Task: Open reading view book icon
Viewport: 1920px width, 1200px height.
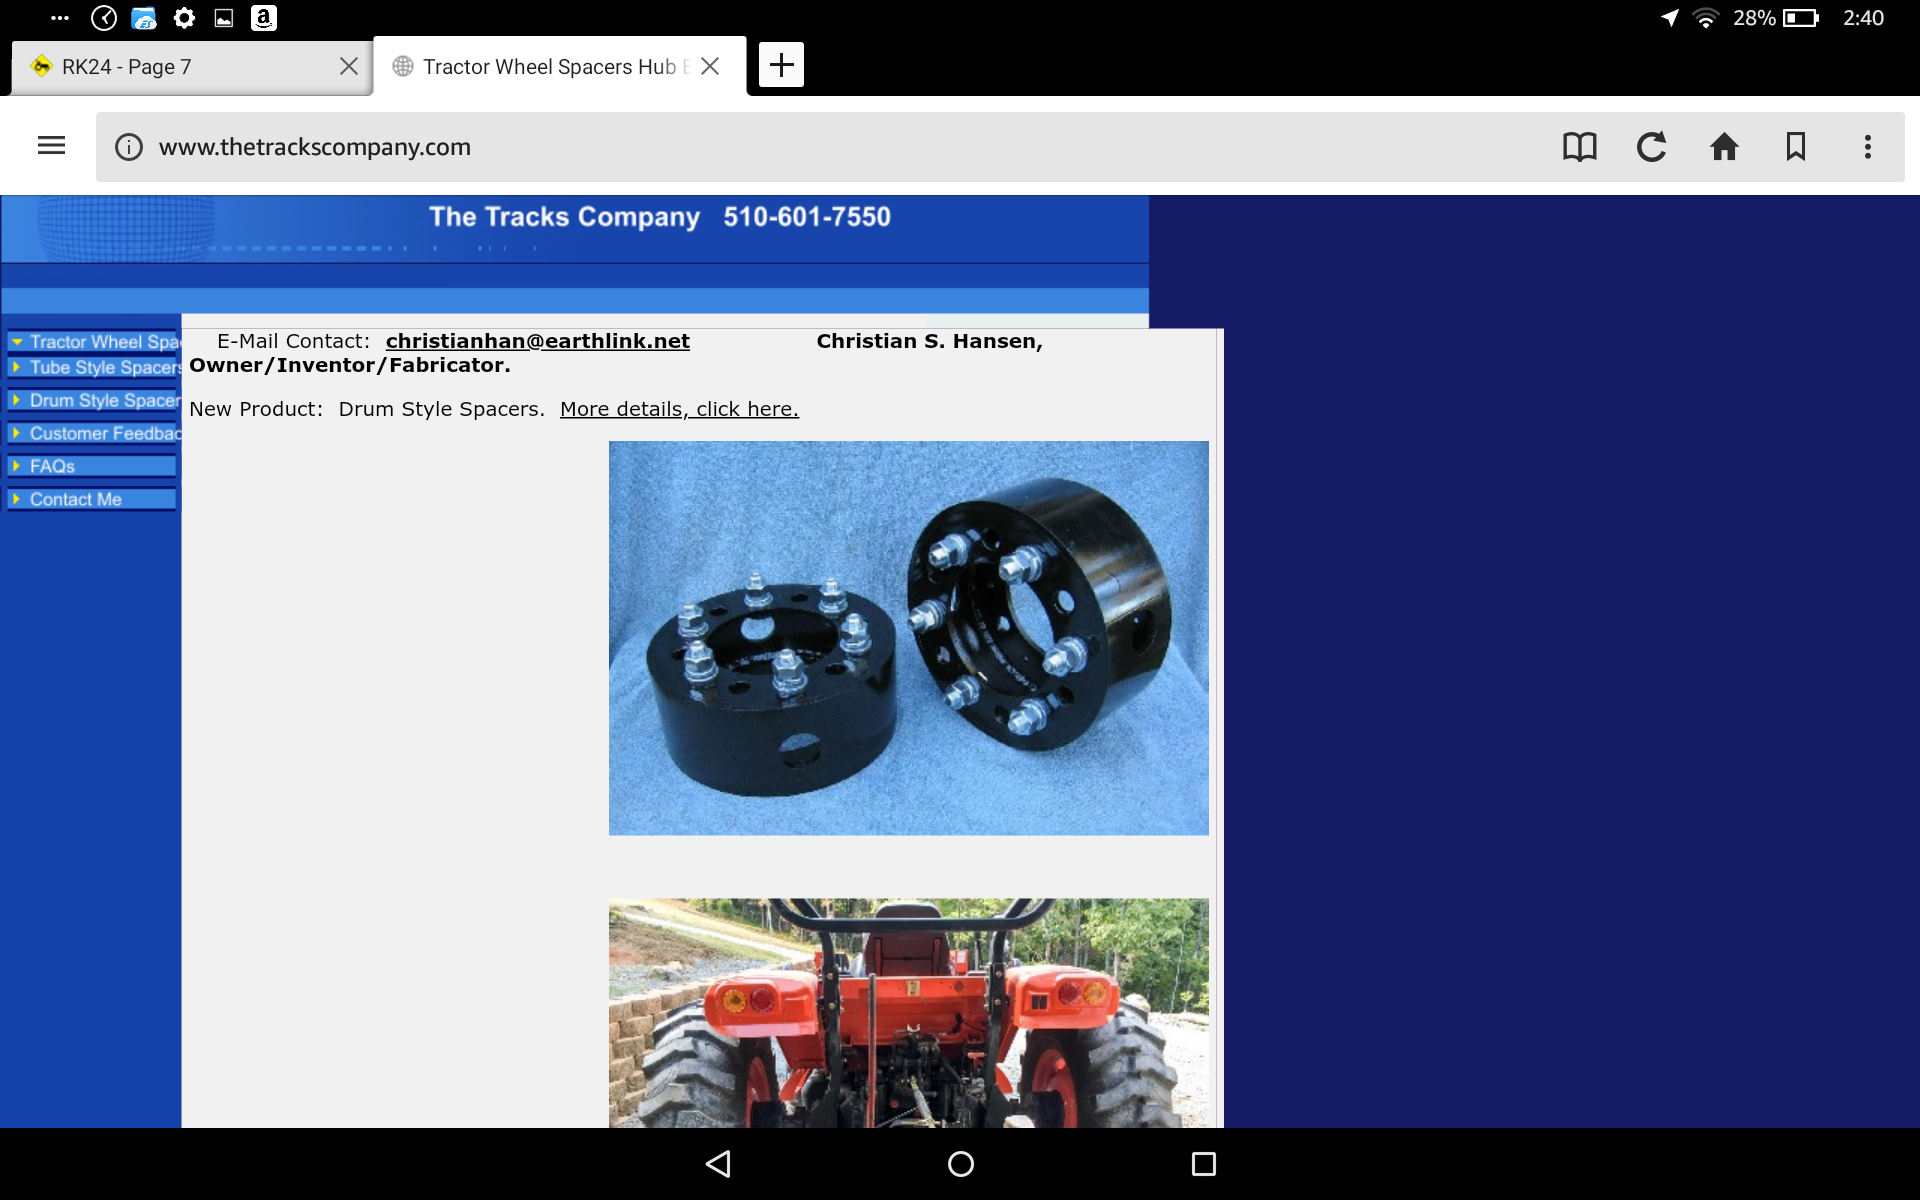Action: tap(1579, 147)
